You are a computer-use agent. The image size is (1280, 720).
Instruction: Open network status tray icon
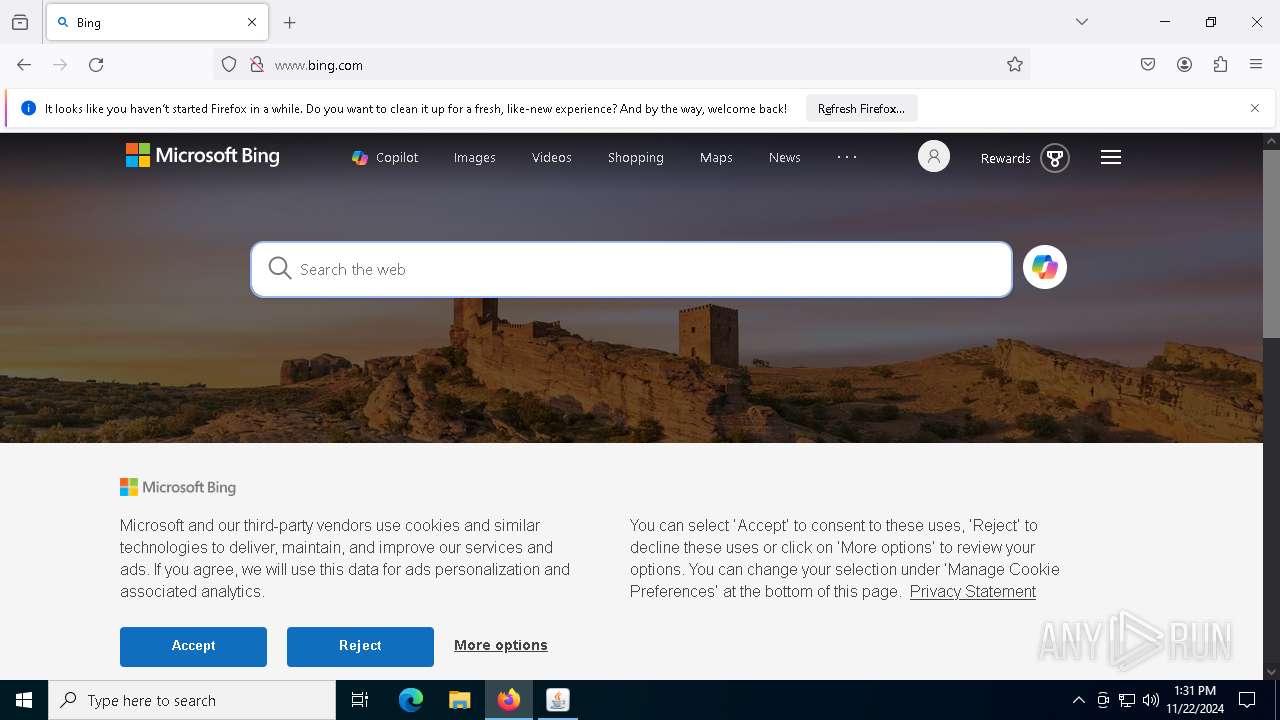pyautogui.click(x=1127, y=700)
